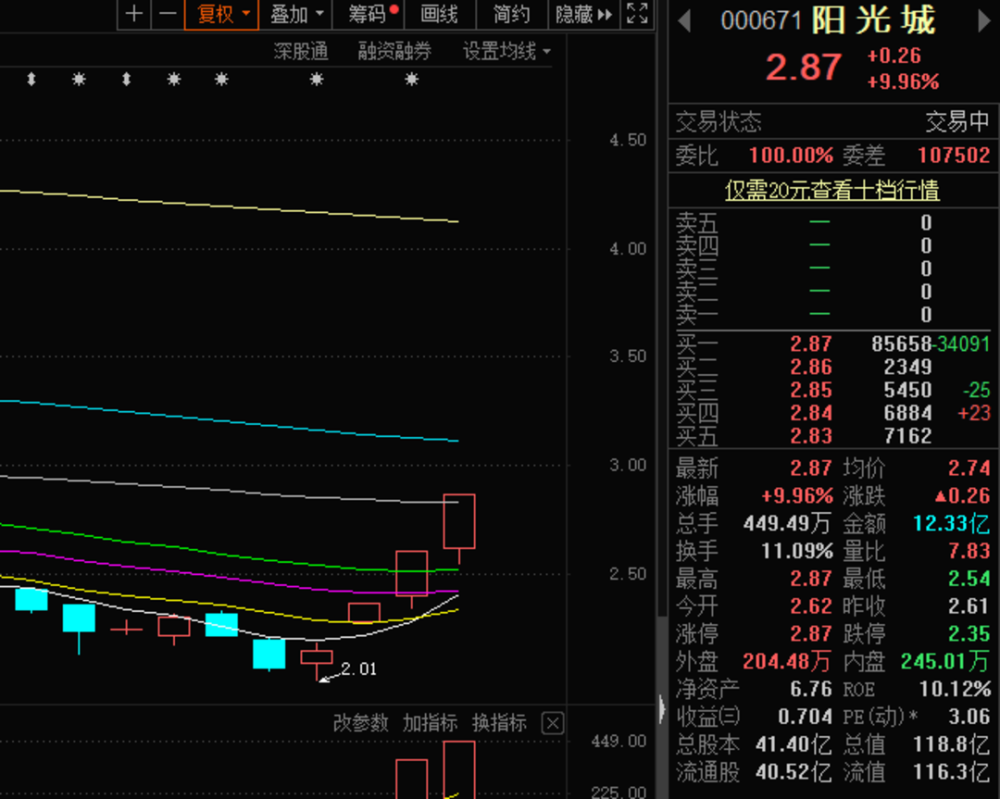Viewport: 1000px width, 799px height.
Task: Click the 交易状态 交易中 status row
Action: pyautogui.click(x=833, y=121)
